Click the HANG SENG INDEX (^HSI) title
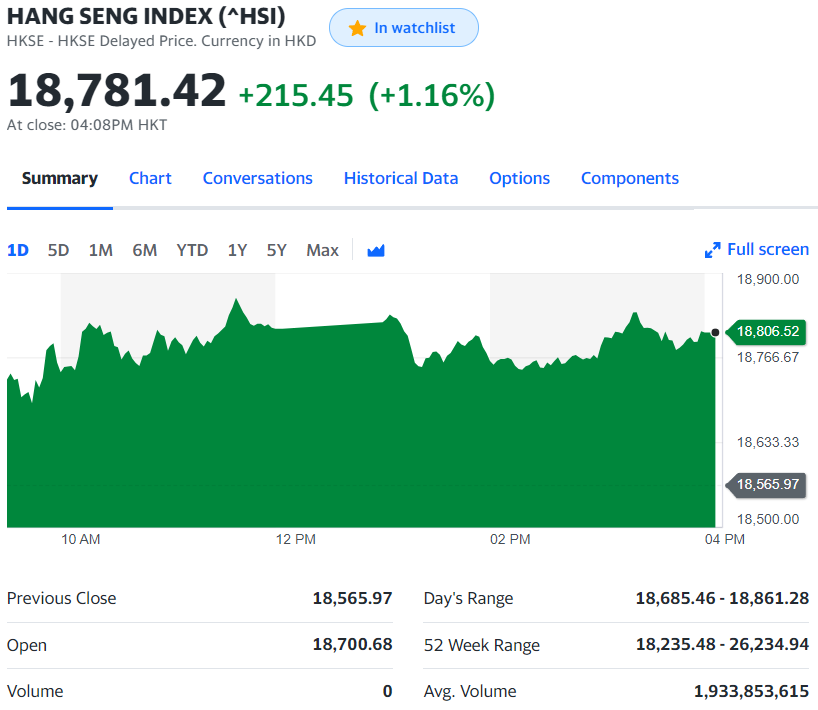Image resolution: width=818 pixels, height=710 pixels. pos(146,16)
